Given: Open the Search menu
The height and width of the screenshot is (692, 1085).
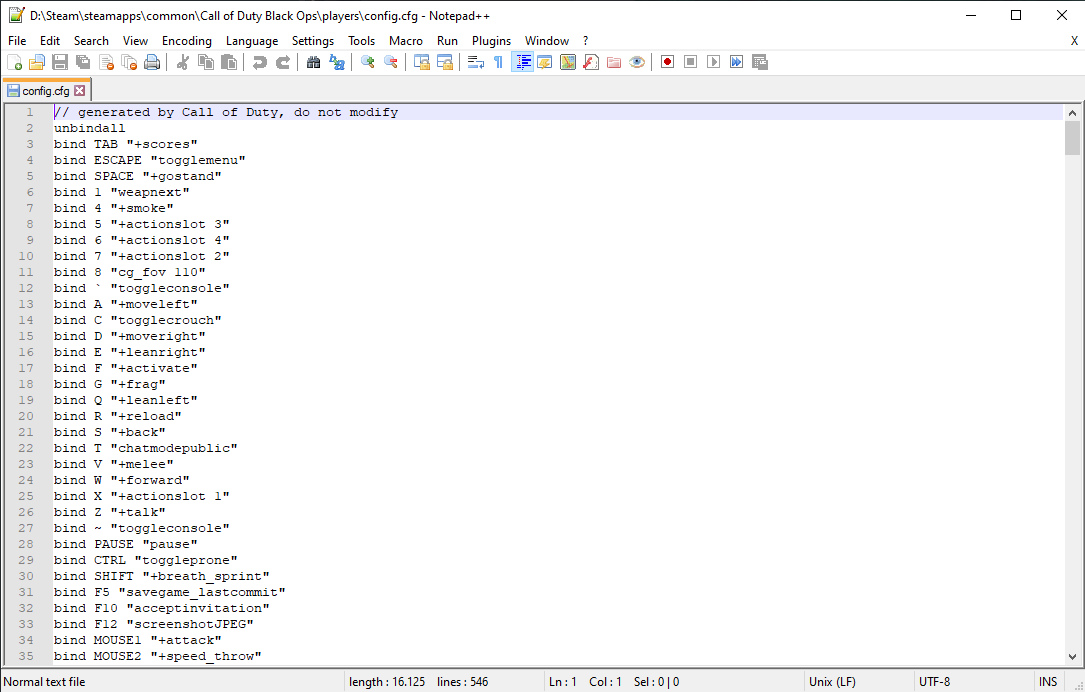Looking at the screenshot, I should click(91, 41).
